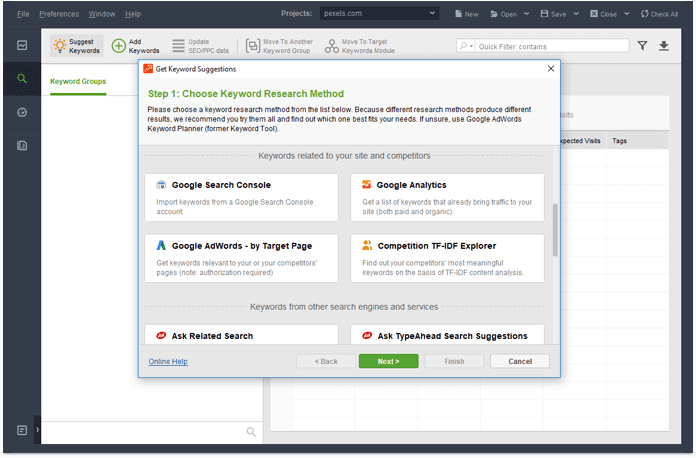The width and height of the screenshot is (696, 458).
Task: Expand the Open dropdown arrow
Action: click(526, 14)
